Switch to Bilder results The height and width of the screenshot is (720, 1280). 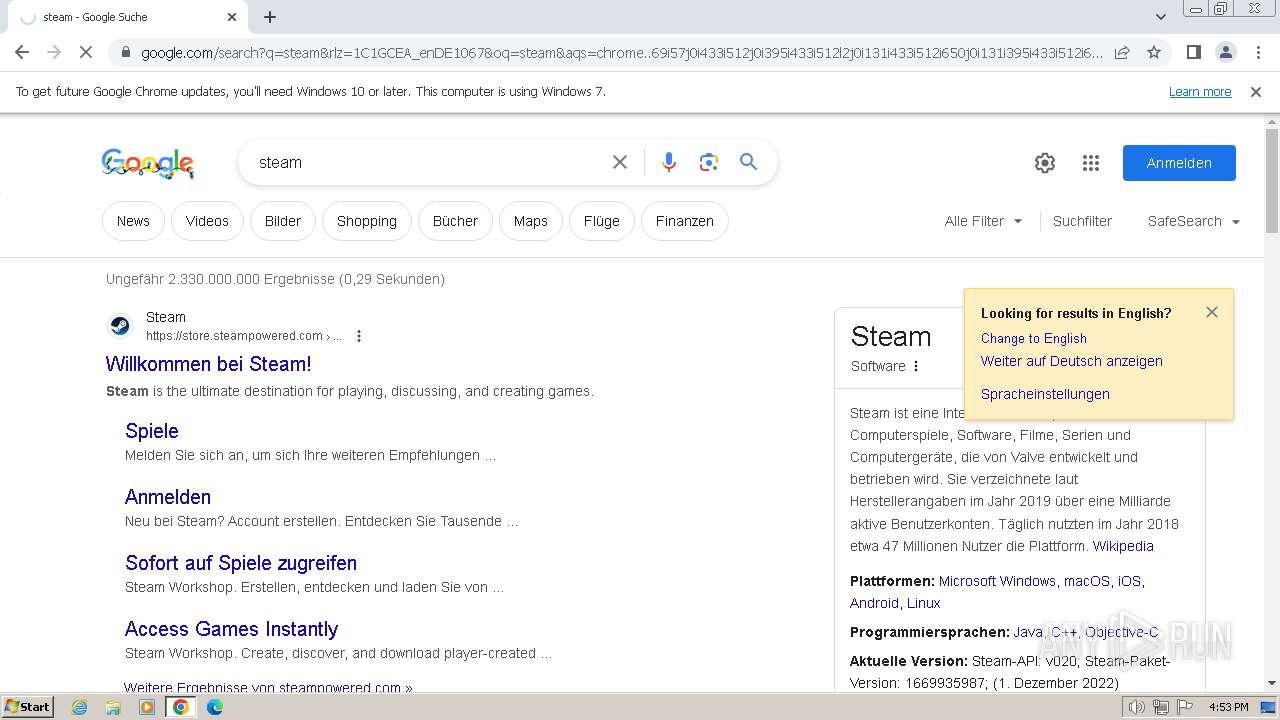coord(283,221)
